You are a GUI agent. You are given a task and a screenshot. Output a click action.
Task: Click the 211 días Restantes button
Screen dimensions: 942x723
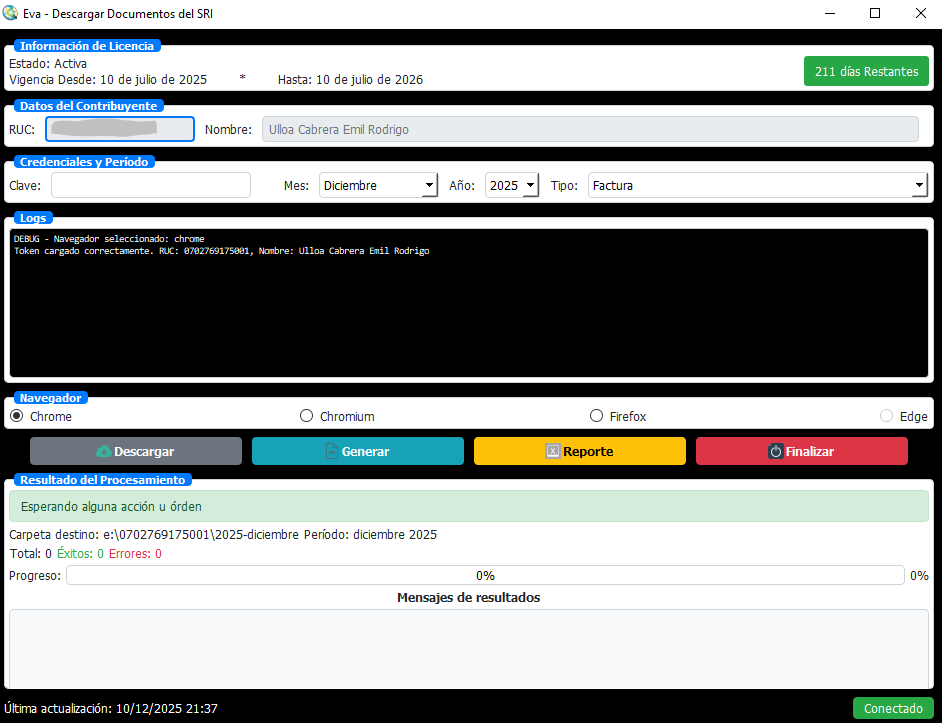[866, 72]
